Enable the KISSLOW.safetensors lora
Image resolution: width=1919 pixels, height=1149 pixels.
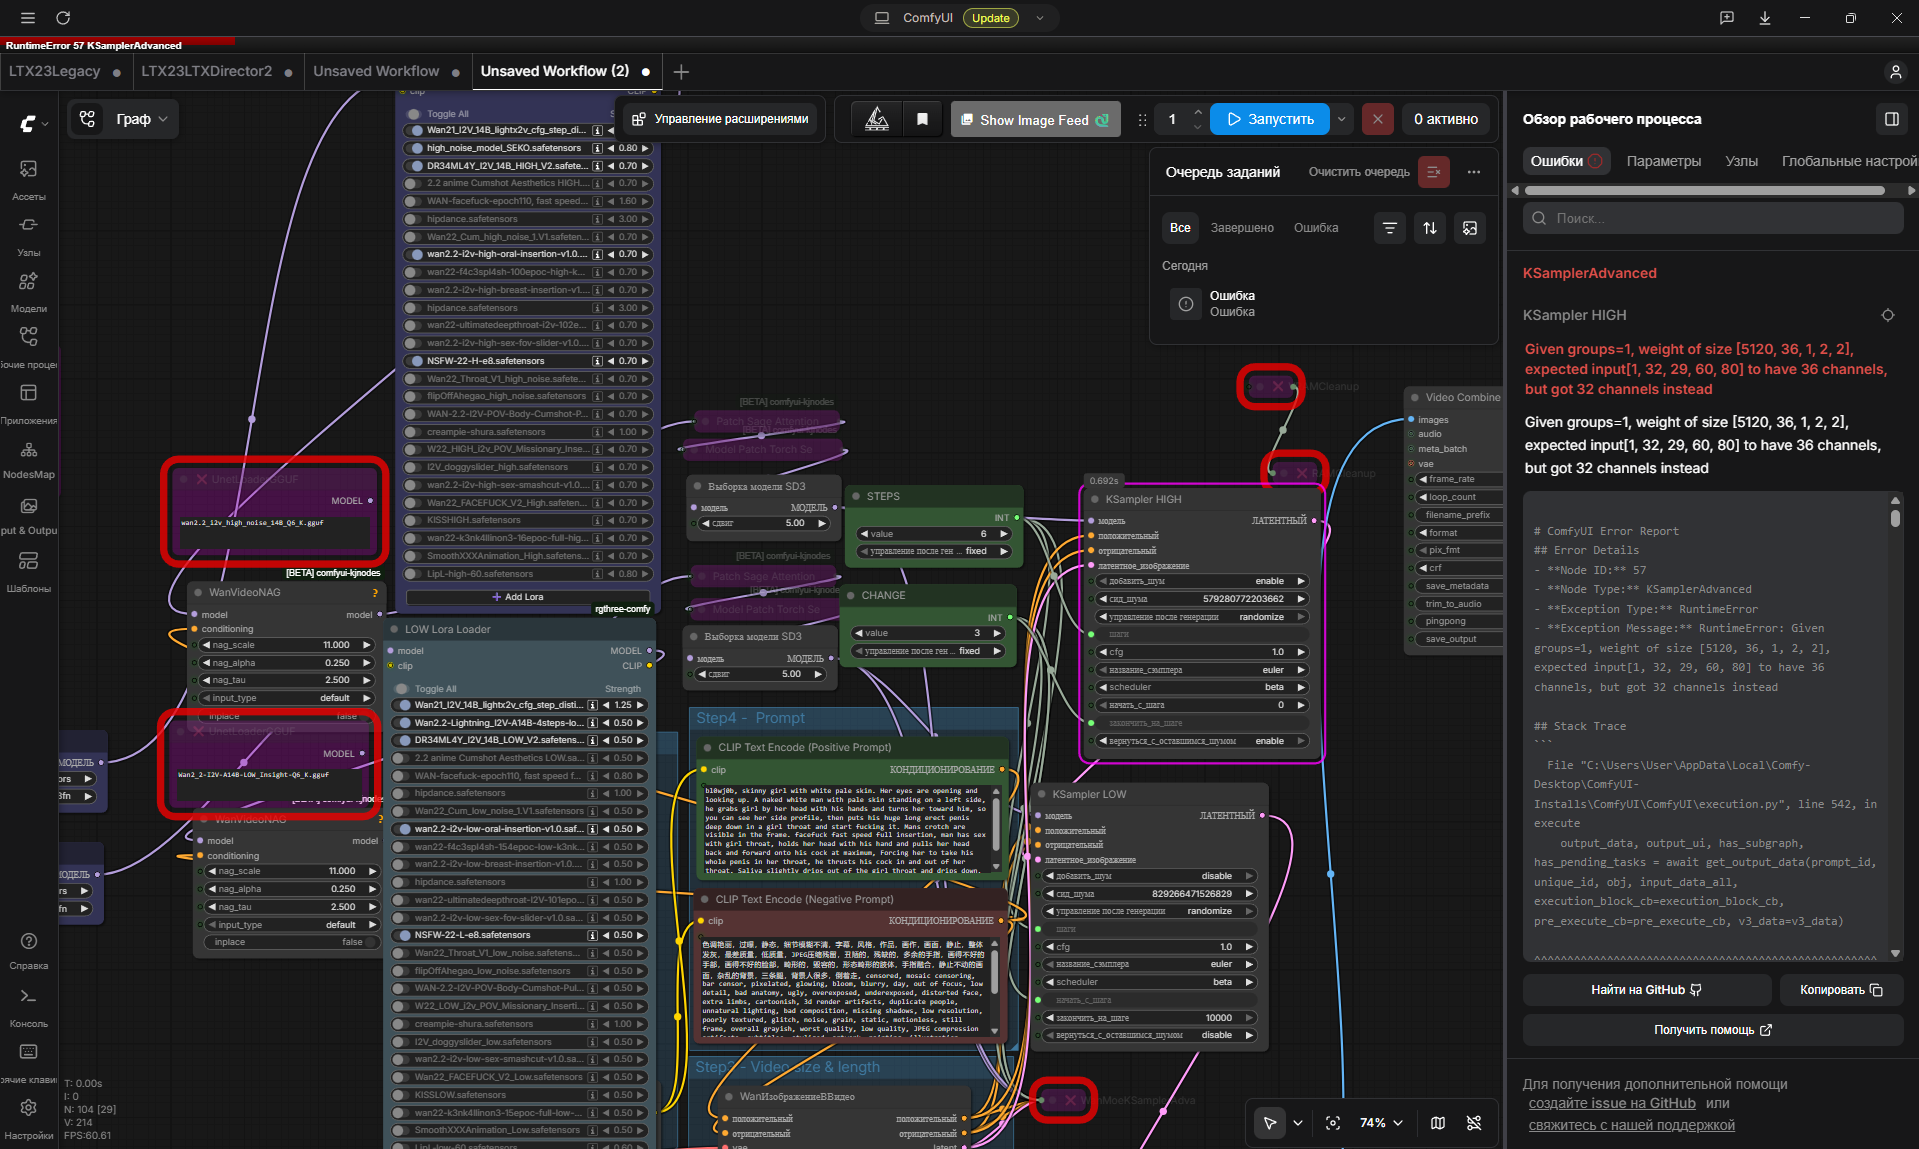399,1095
